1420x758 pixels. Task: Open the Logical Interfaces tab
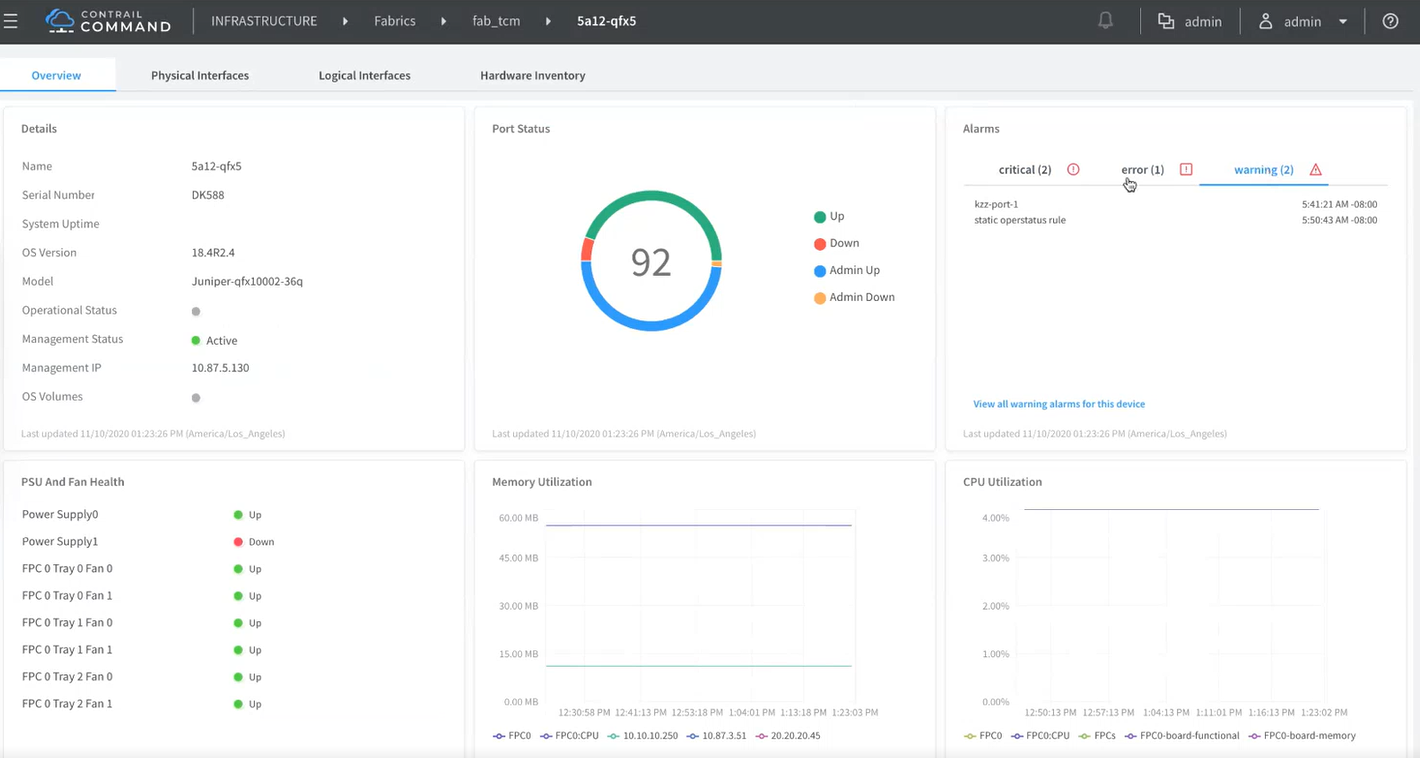[x=365, y=75]
